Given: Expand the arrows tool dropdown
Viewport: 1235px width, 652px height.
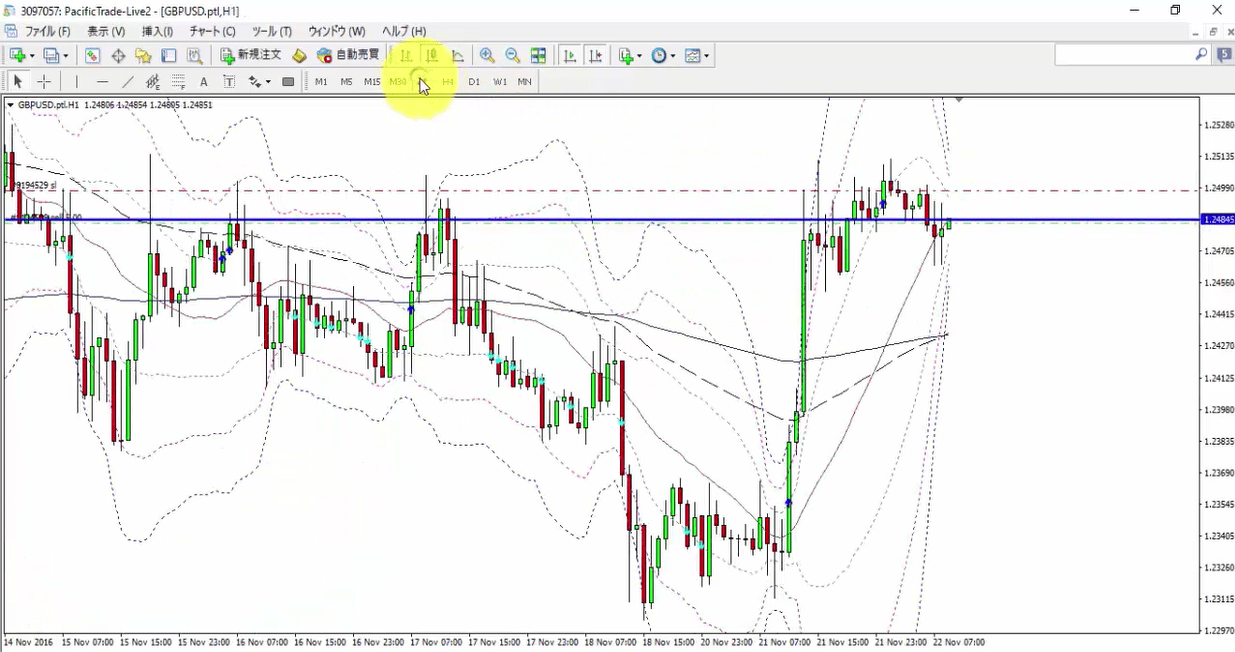Looking at the screenshot, I should (x=269, y=82).
